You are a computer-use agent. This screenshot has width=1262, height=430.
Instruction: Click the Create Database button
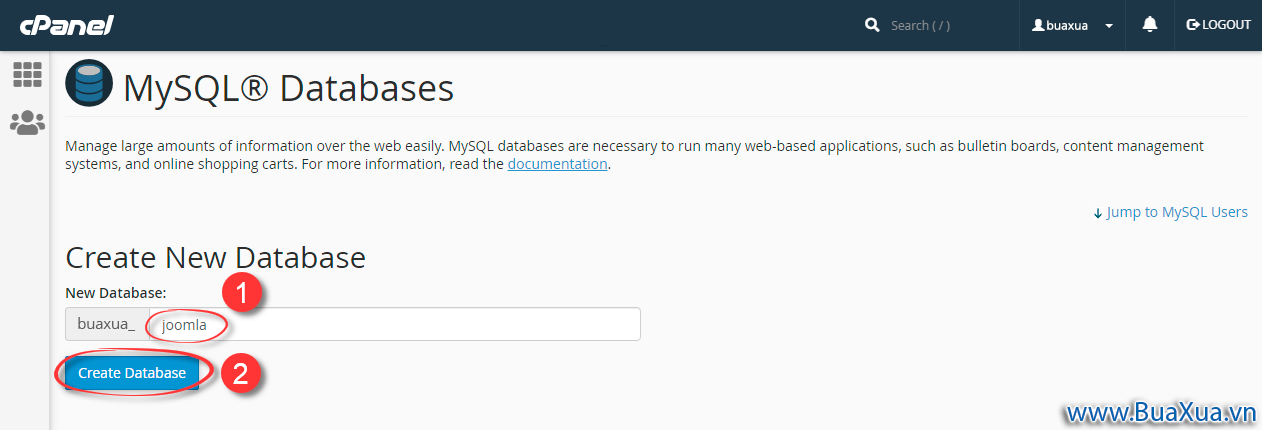[132, 373]
